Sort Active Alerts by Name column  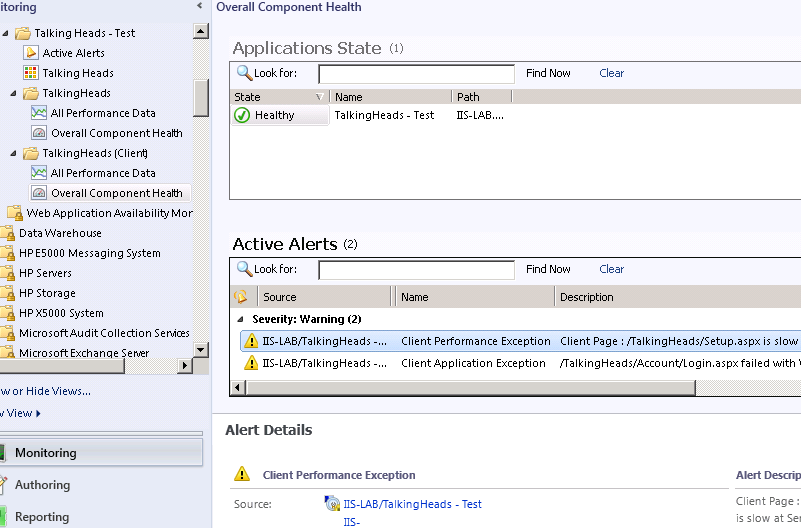click(475, 297)
